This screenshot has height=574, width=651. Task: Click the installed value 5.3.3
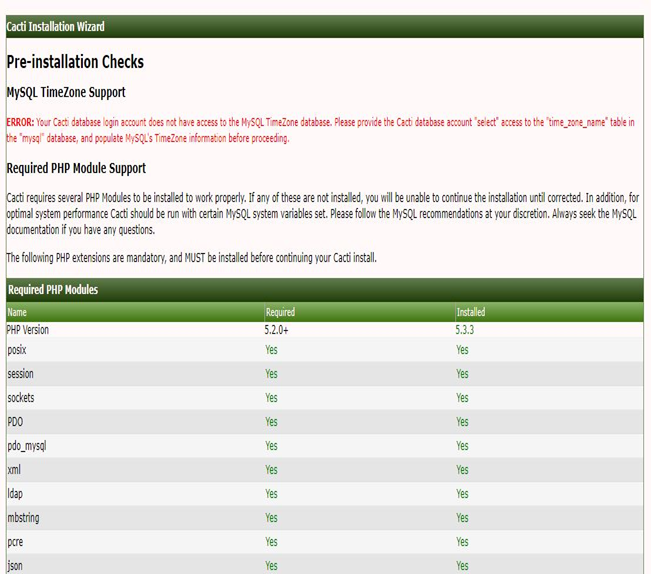coord(465,330)
